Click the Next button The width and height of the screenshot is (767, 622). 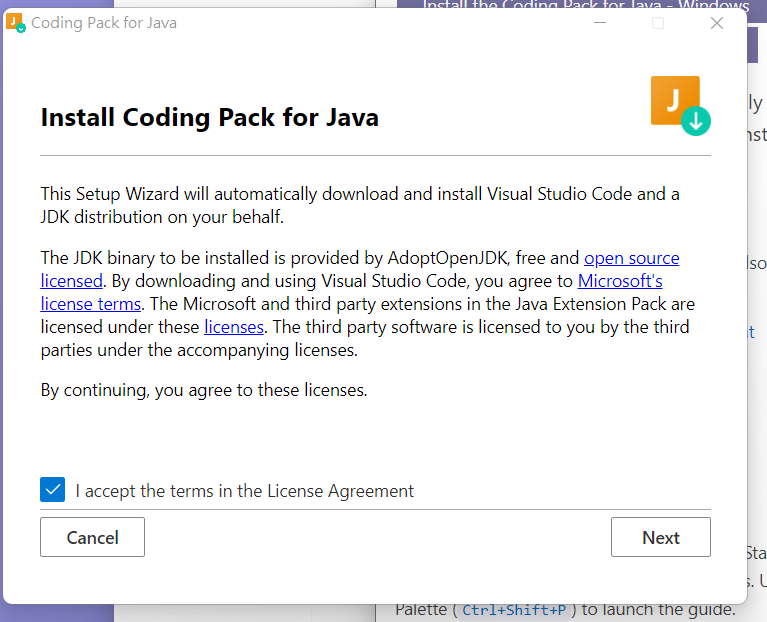pos(660,537)
